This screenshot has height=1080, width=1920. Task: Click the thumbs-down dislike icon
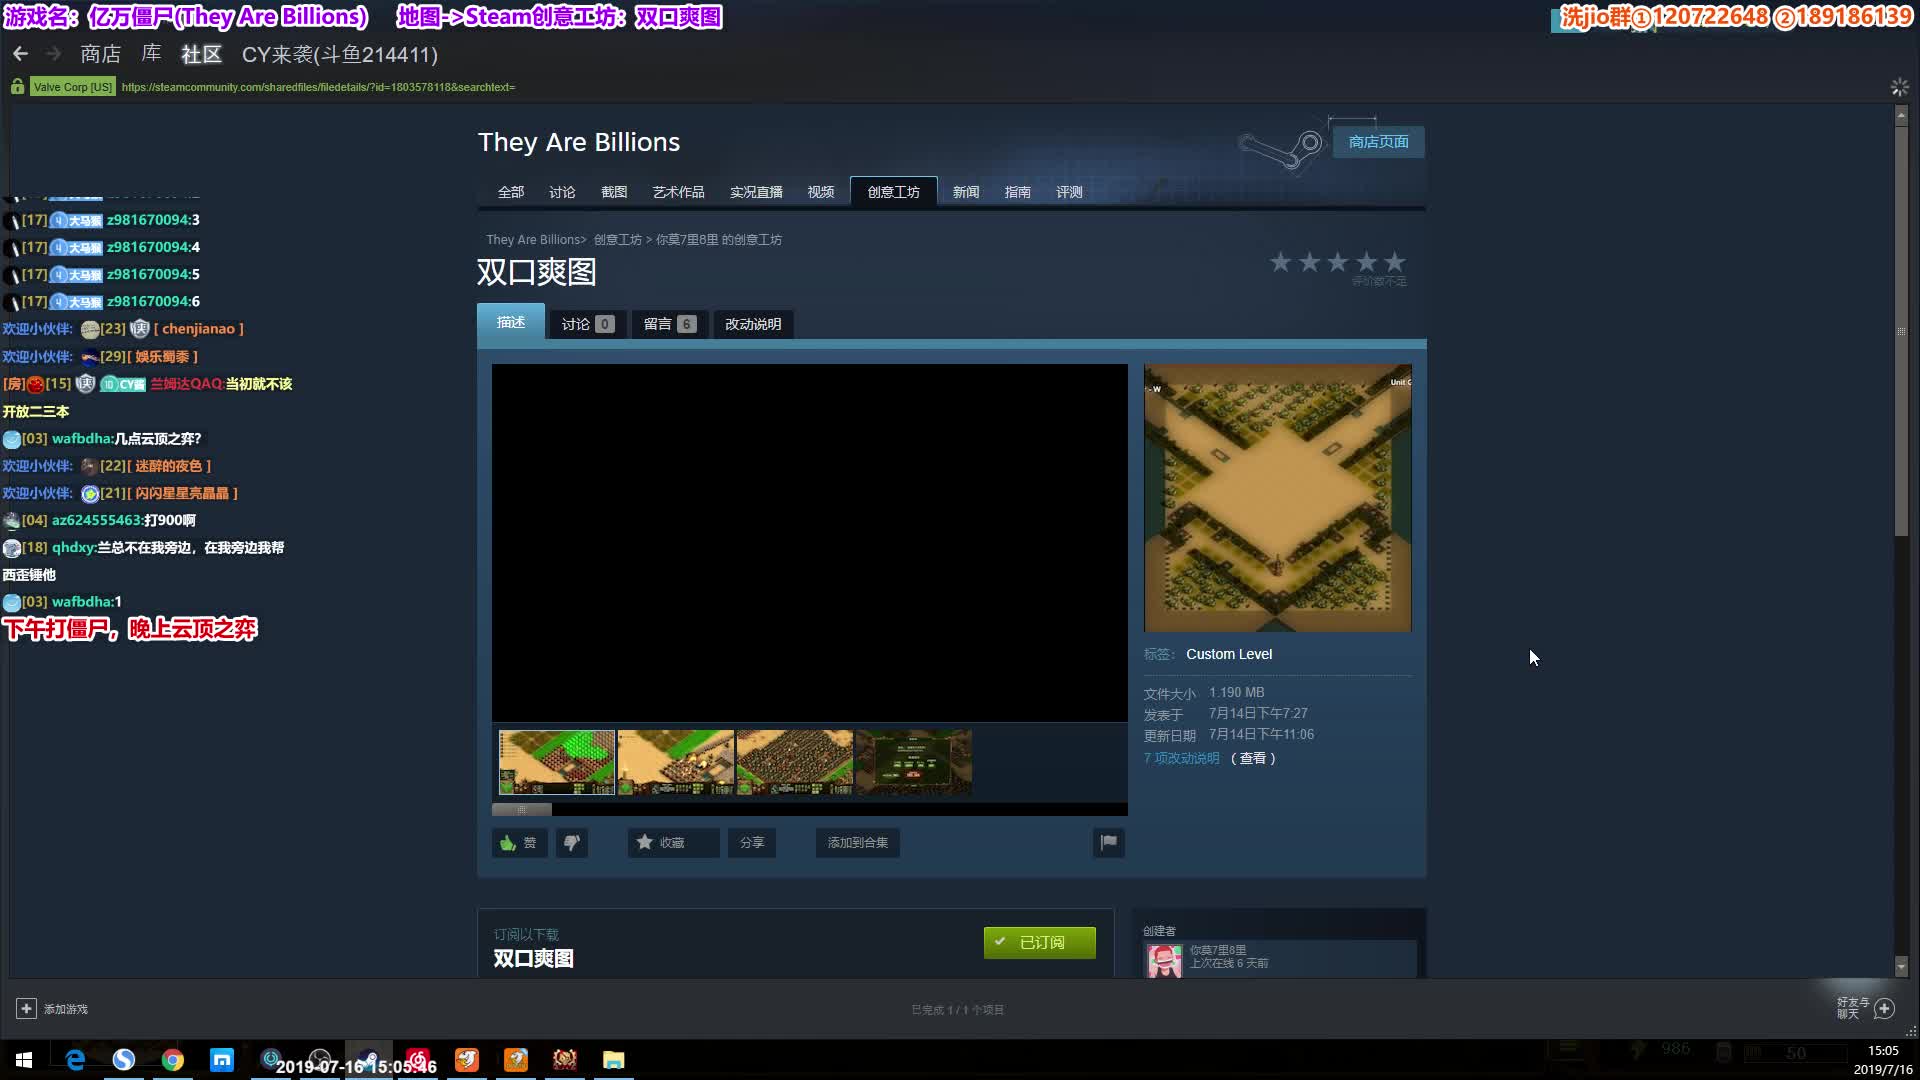(572, 843)
